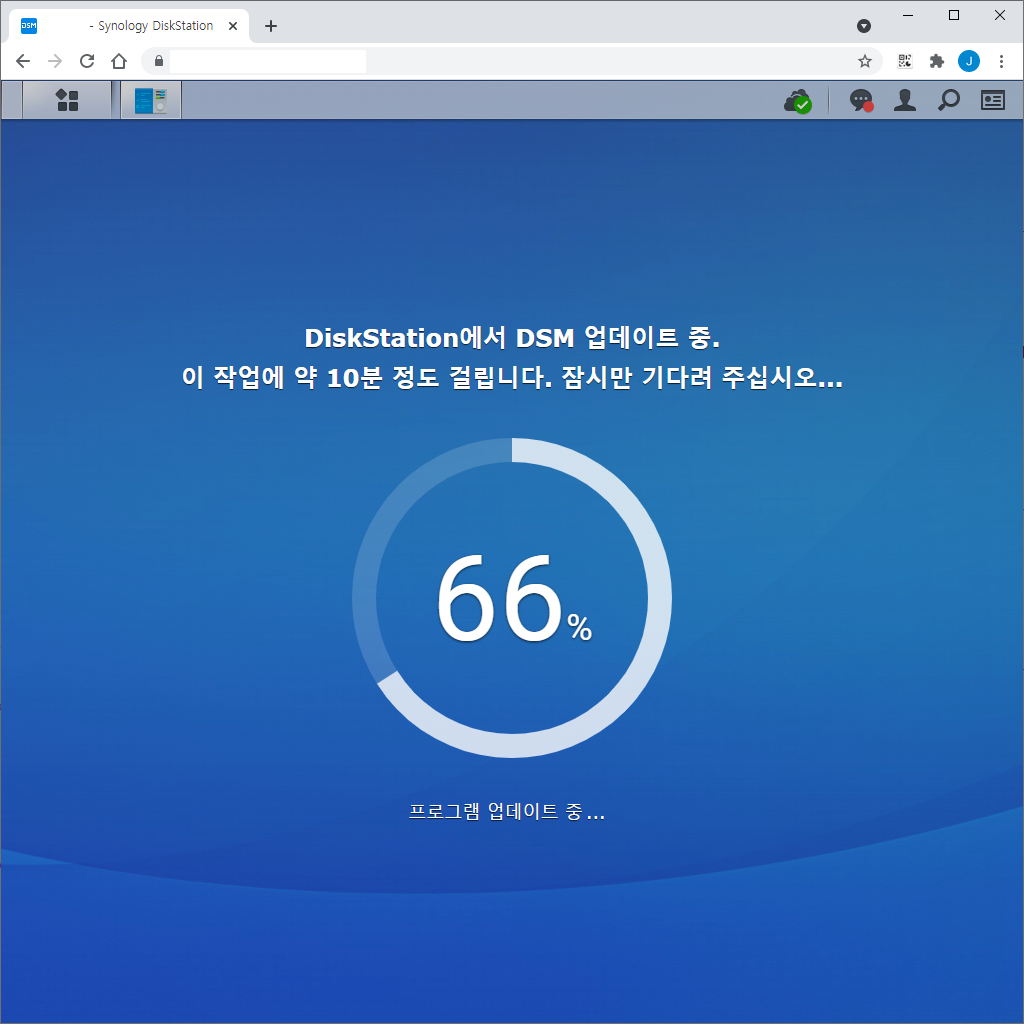This screenshot has height=1024, width=1024.
Task: Open the Control Panel taskbar app
Action: (x=151, y=100)
